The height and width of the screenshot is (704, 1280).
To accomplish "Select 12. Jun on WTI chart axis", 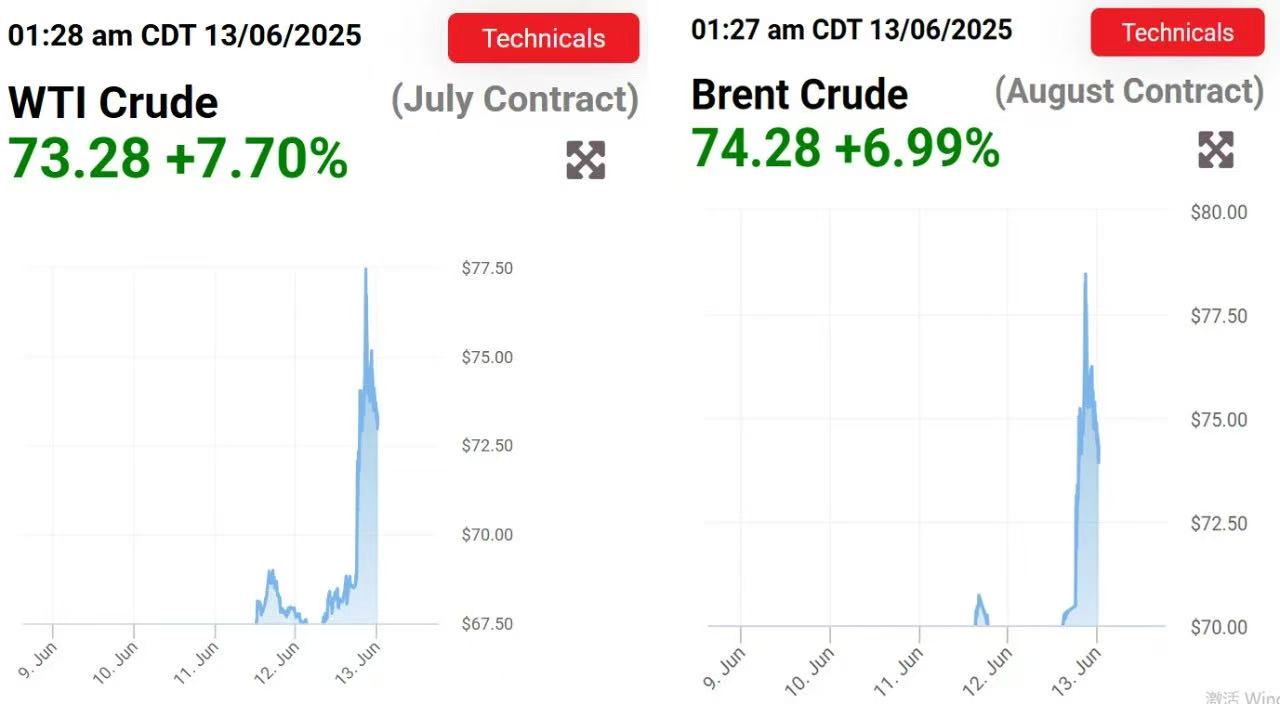I will click(279, 660).
